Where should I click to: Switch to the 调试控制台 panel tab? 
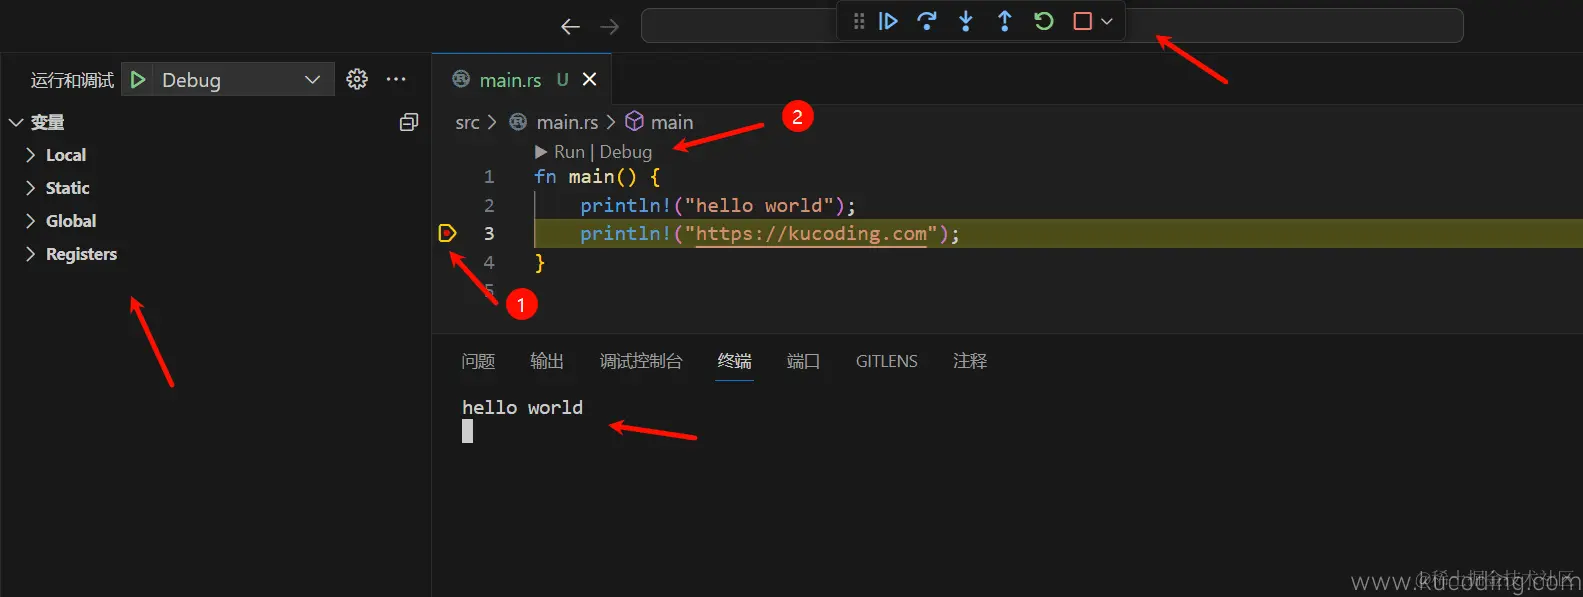641,361
